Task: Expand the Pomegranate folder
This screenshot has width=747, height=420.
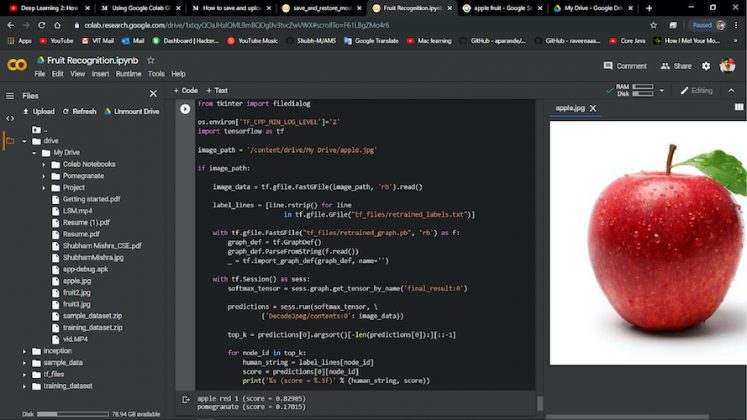Action: point(45,175)
